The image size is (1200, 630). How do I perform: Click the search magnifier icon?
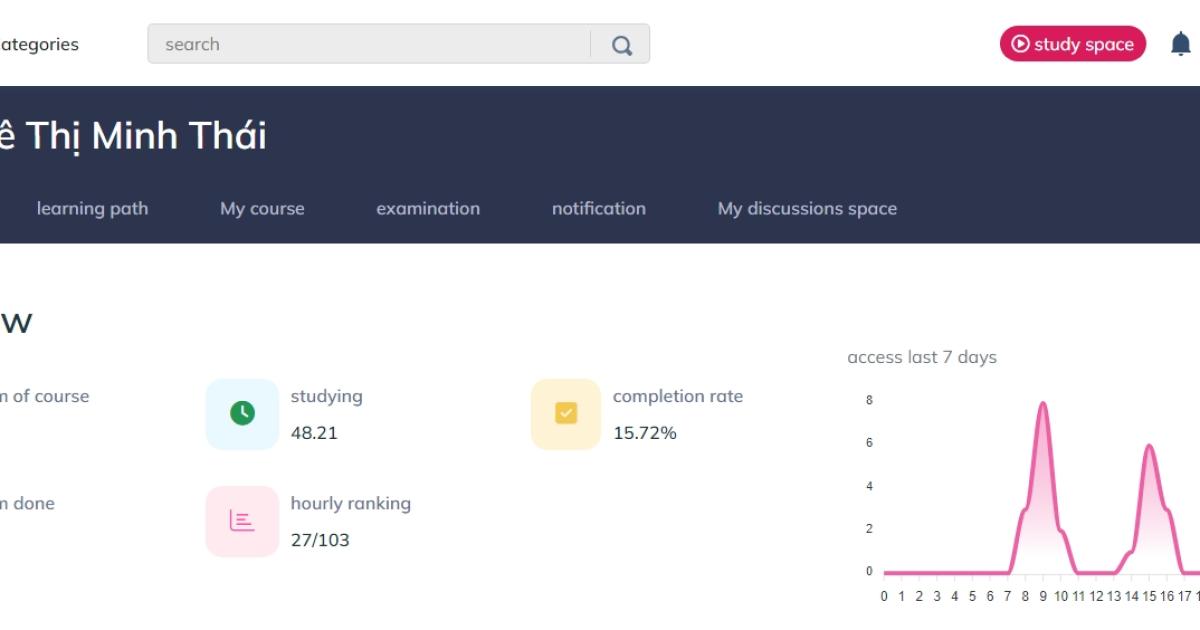tap(622, 45)
